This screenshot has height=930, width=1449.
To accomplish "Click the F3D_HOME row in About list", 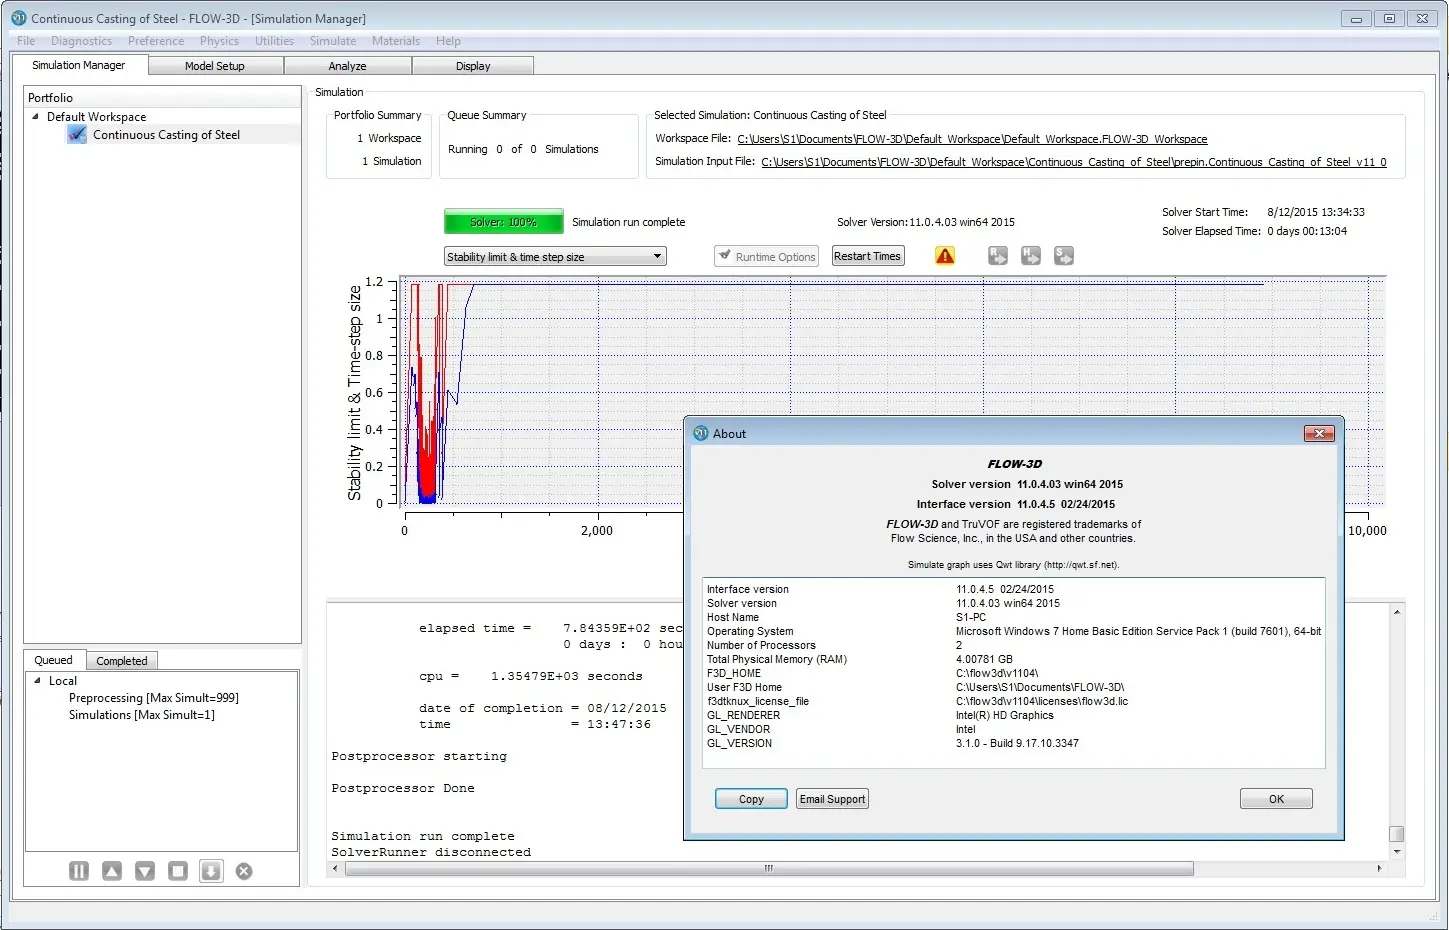I will [x=1014, y=673].
